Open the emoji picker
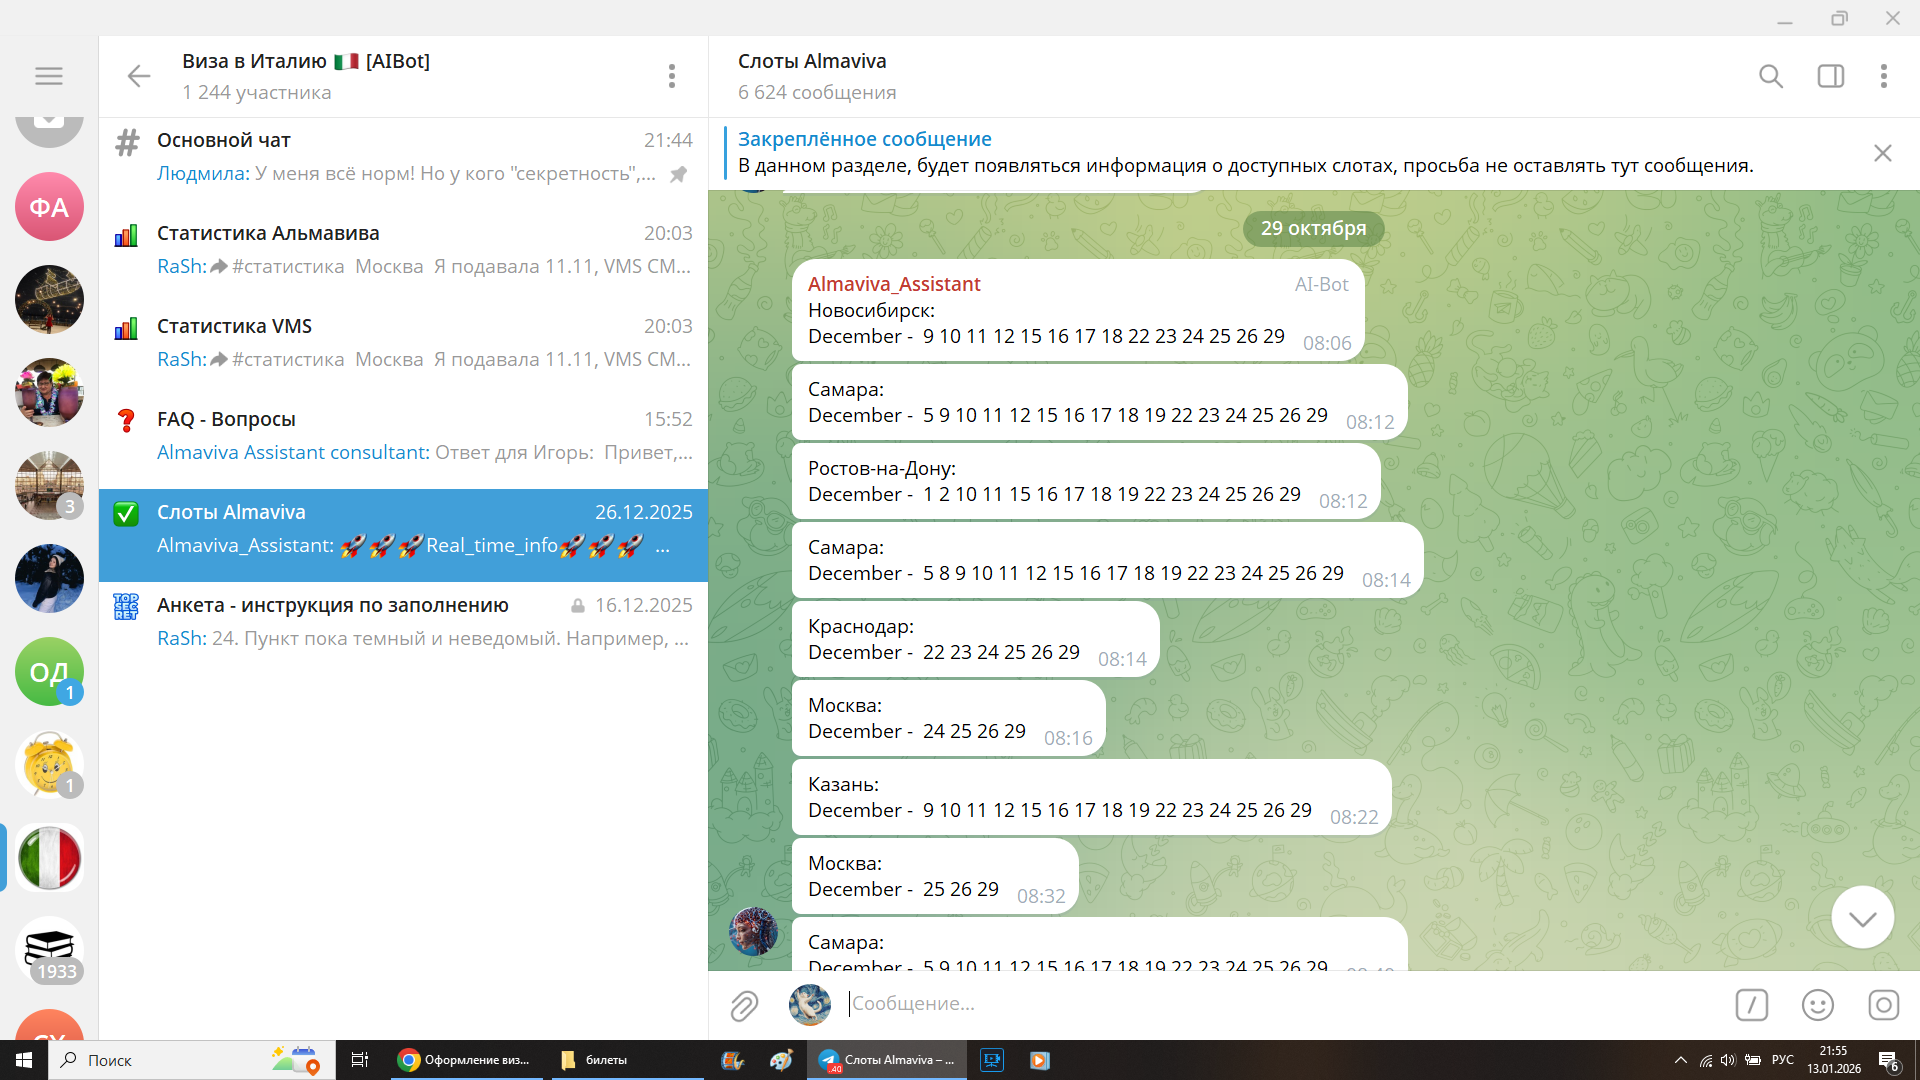This screenshot has width=1920, height=1080. (x=1817, y=1005)
